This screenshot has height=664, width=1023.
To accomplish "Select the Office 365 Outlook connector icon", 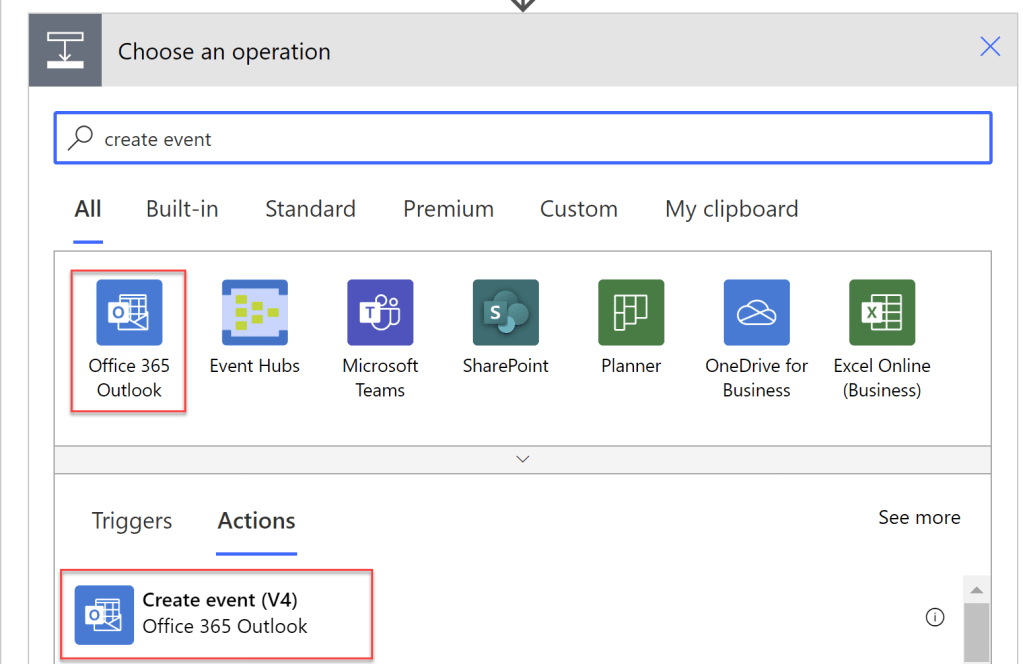I will pyautogui.click(x=128, y=312).
